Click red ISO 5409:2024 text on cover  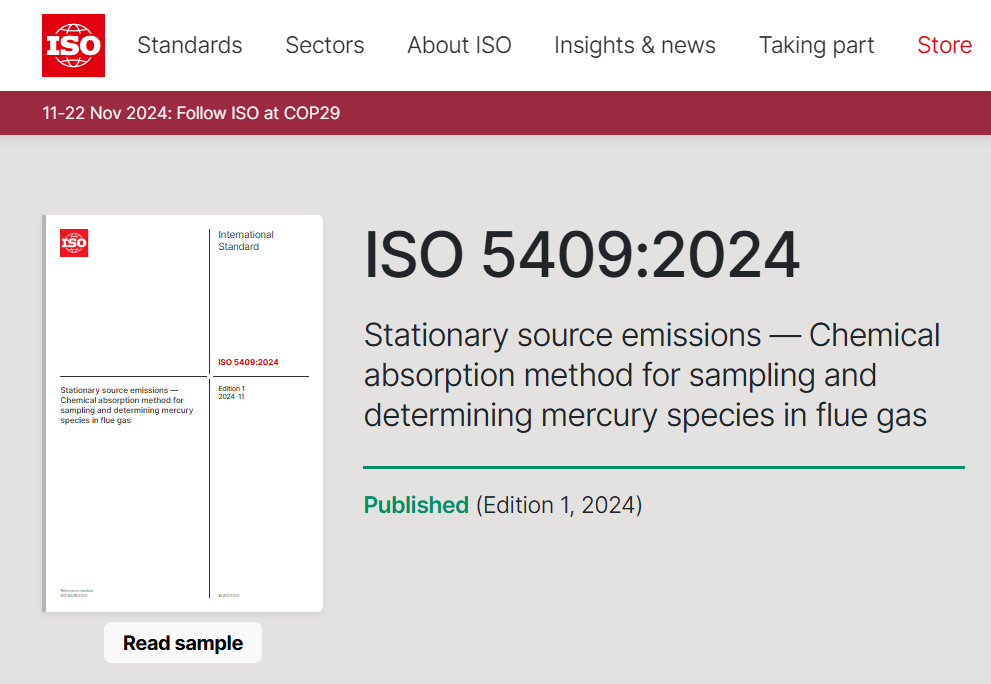(x=248, y=362)
